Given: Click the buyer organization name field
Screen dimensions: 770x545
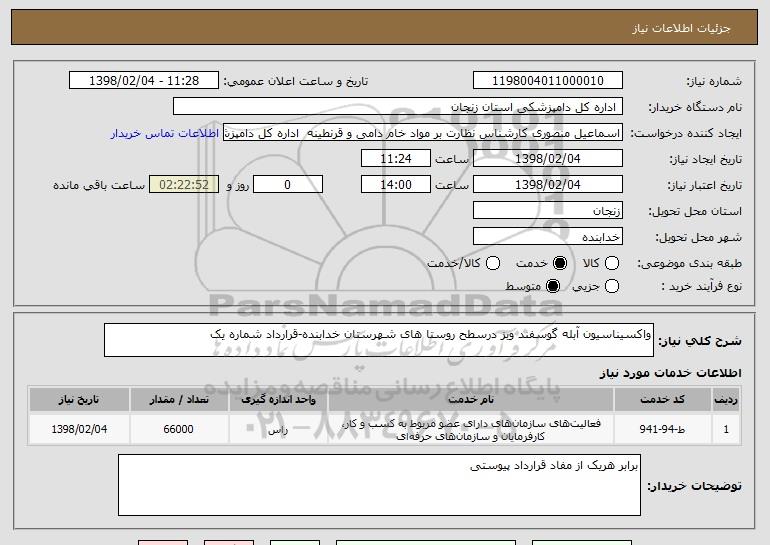Looking at the screenshot, I should point(398,107).
